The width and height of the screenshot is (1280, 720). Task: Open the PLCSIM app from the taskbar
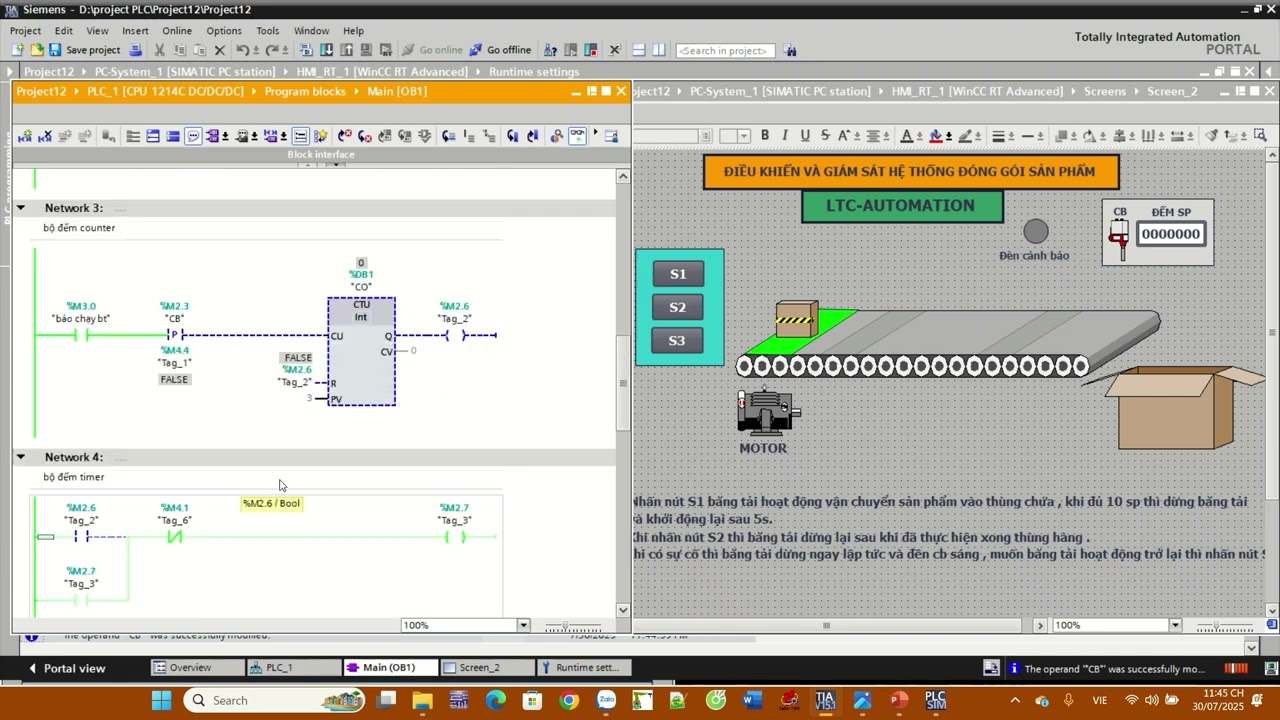[x=935, y=700]
